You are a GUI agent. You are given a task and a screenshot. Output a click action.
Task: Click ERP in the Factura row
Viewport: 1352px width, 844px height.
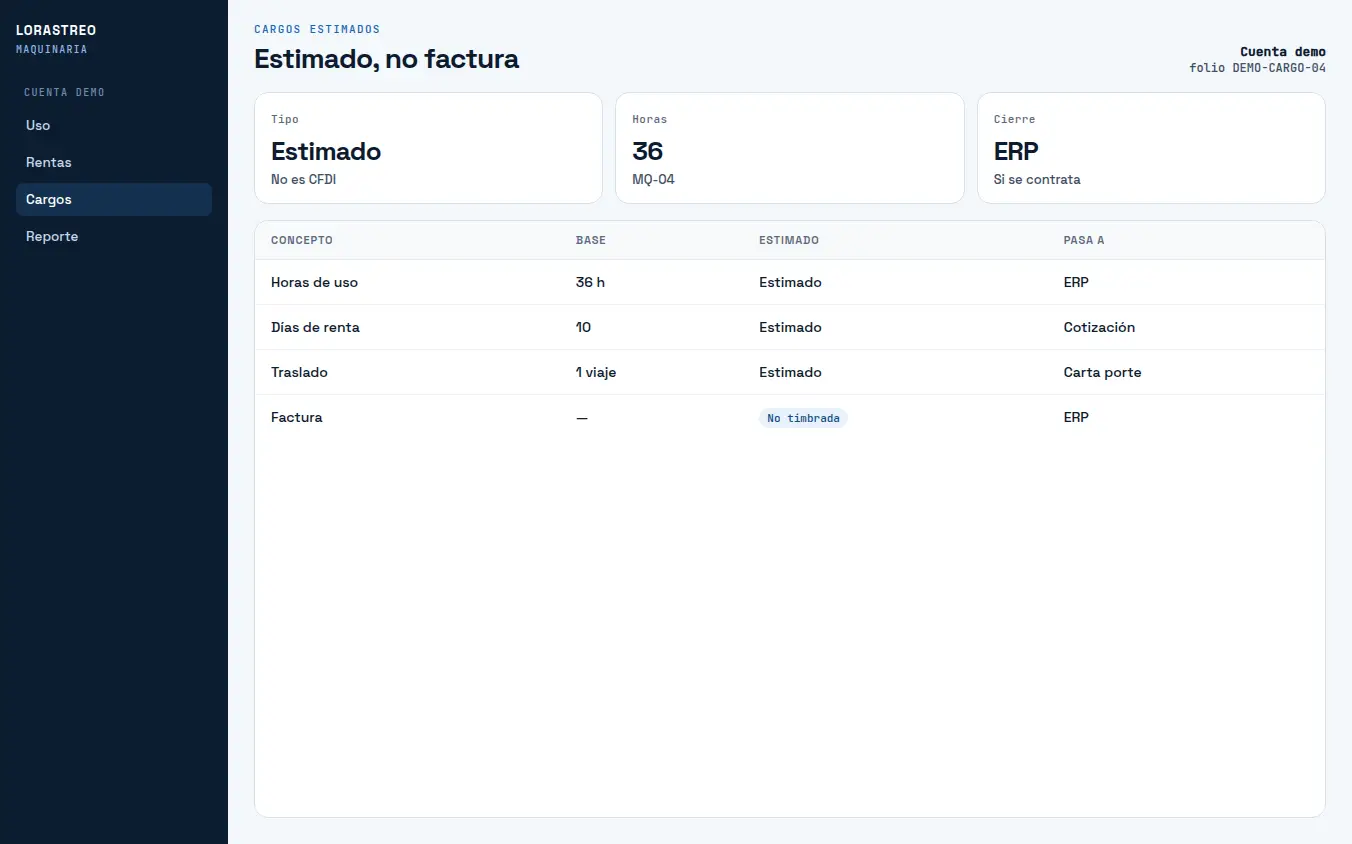(x=1076, y=418)
